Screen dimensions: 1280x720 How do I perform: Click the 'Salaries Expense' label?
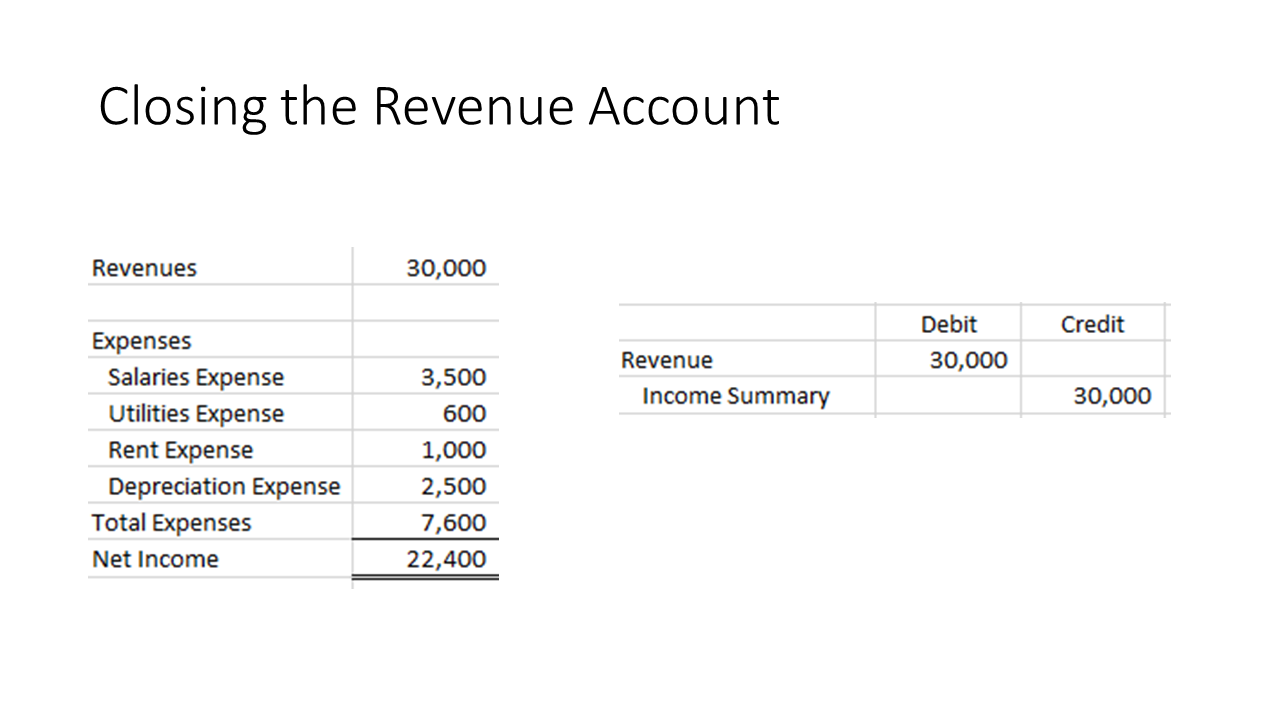pyautogui.click(x=196, y=377)
